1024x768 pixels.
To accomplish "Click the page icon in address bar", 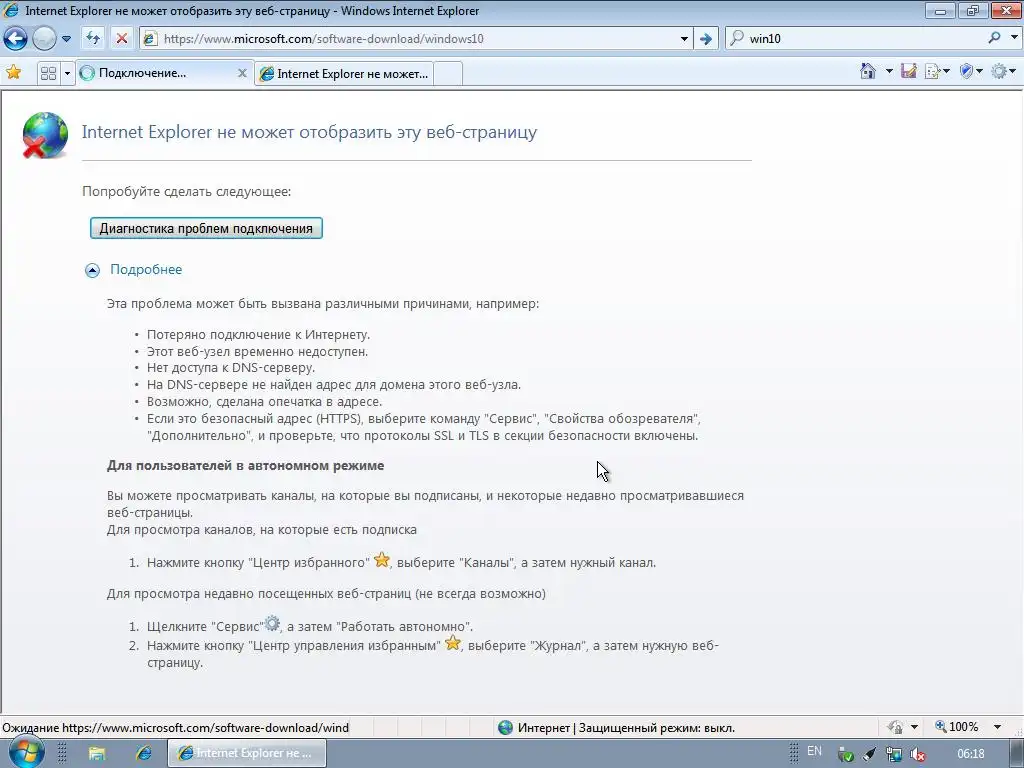I will click(x=150, y=39).
